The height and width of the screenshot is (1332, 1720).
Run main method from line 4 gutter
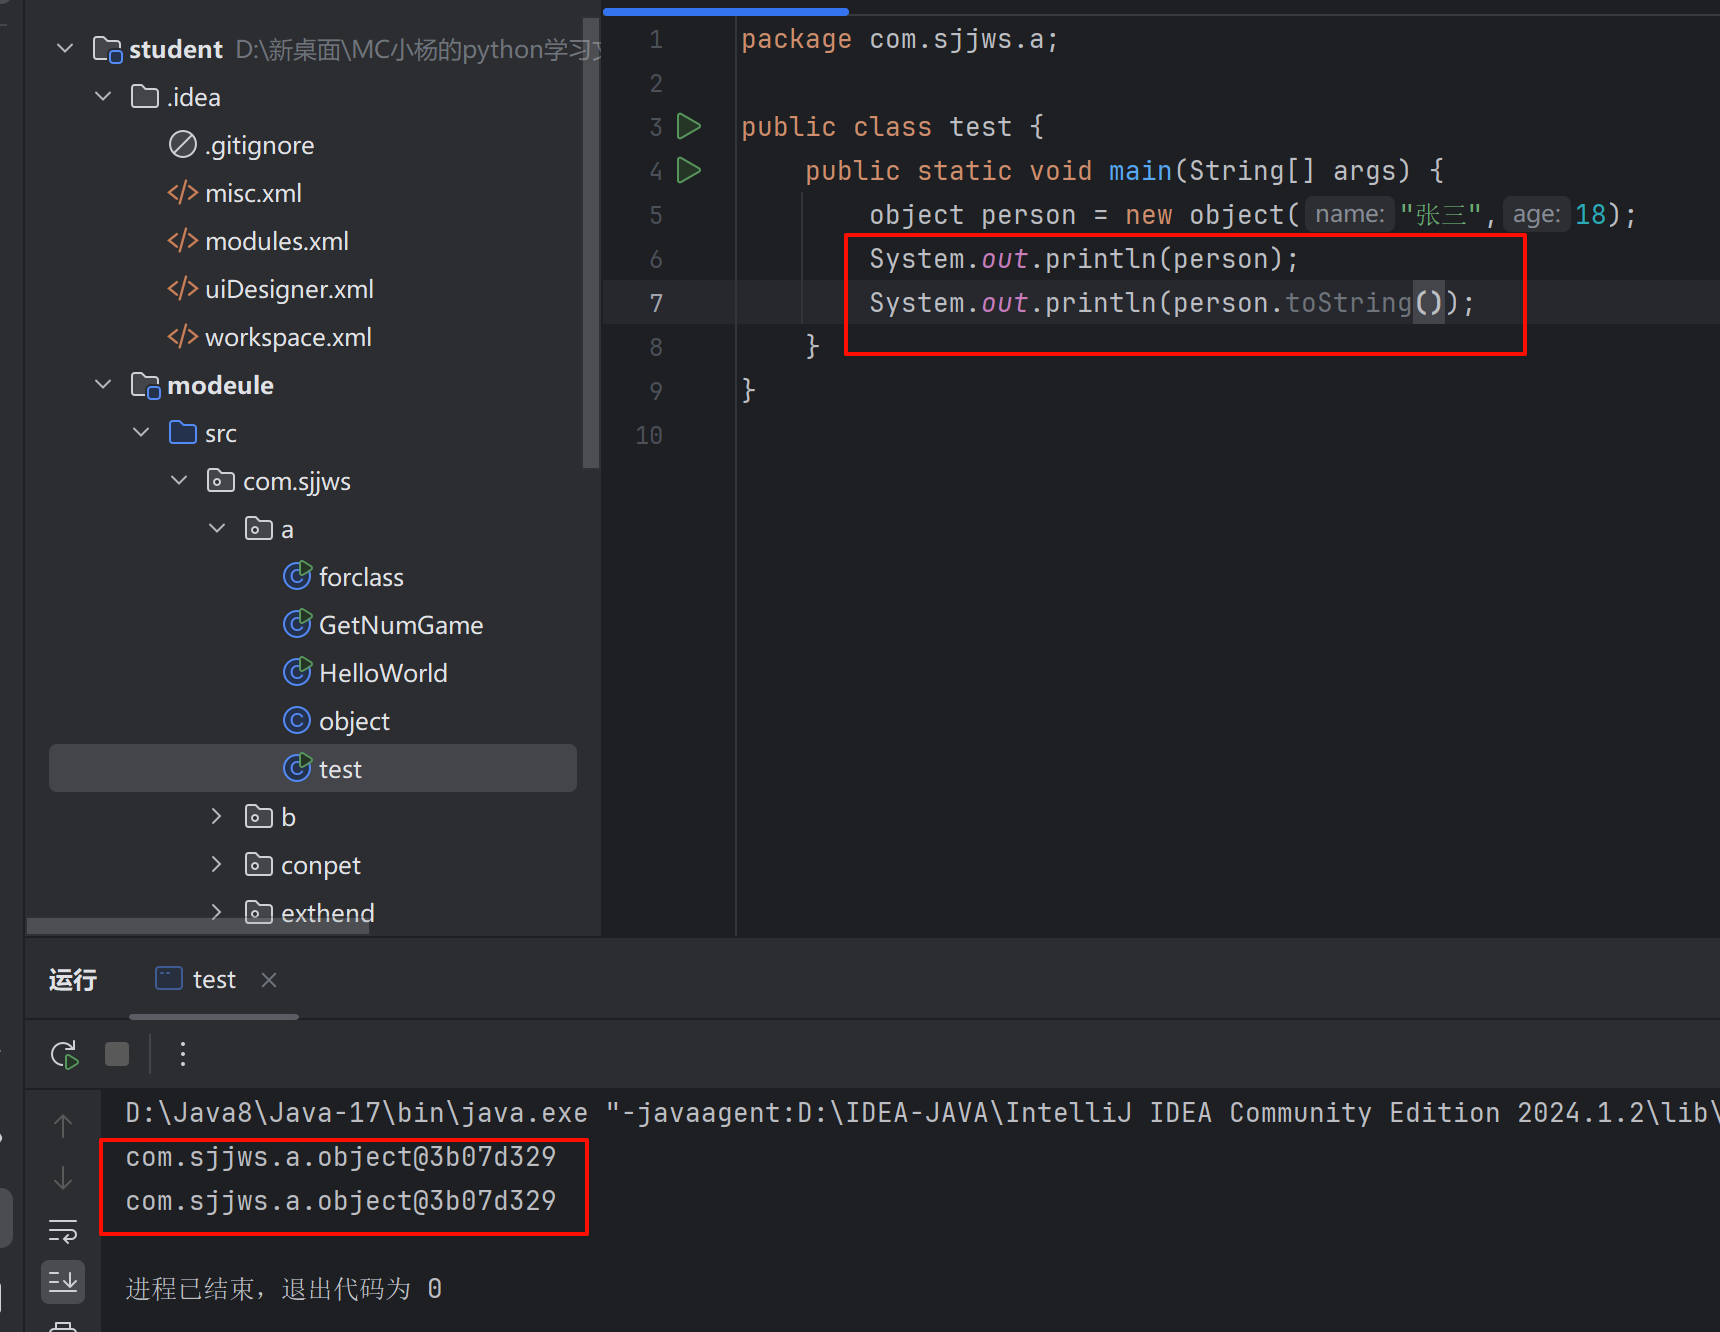pos(688,171)
